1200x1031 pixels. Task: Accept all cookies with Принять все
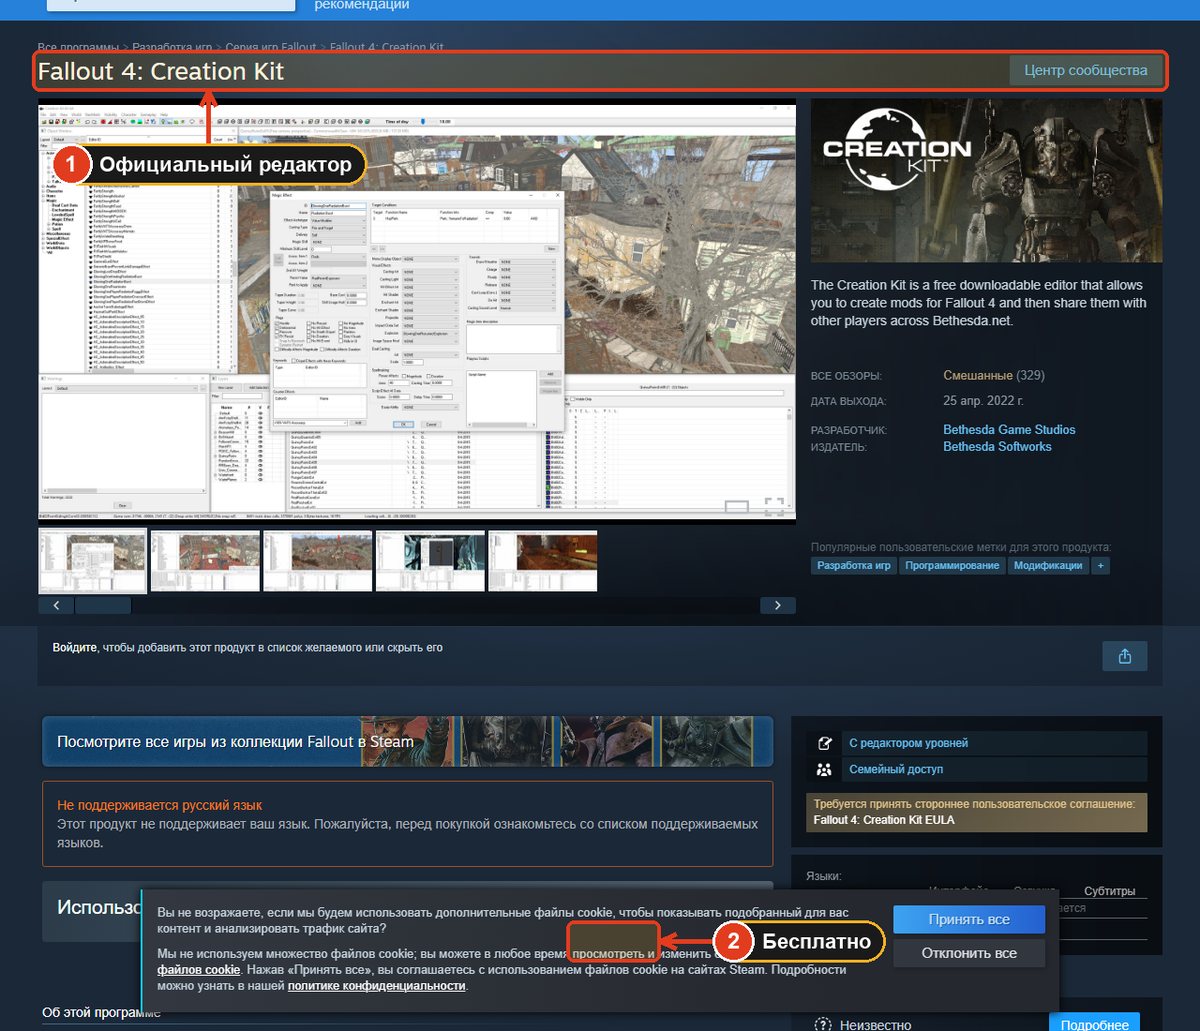(969, 919)
